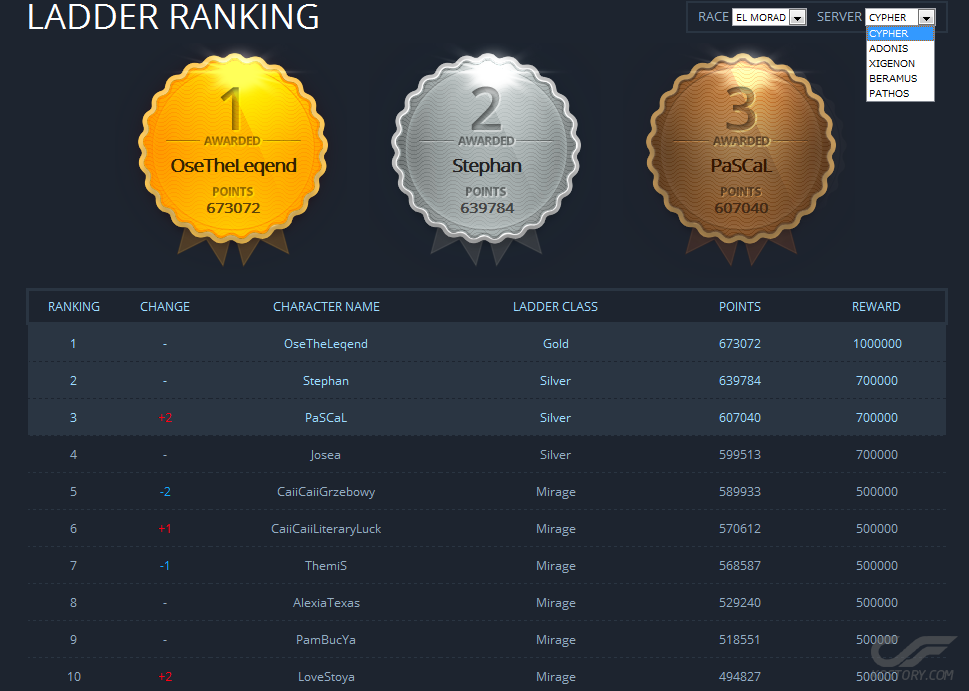Image resolution: width=969 pixels, height=691 pixels.
Task: Select ADONIS in the server list
Action: [x=900, y=48]
